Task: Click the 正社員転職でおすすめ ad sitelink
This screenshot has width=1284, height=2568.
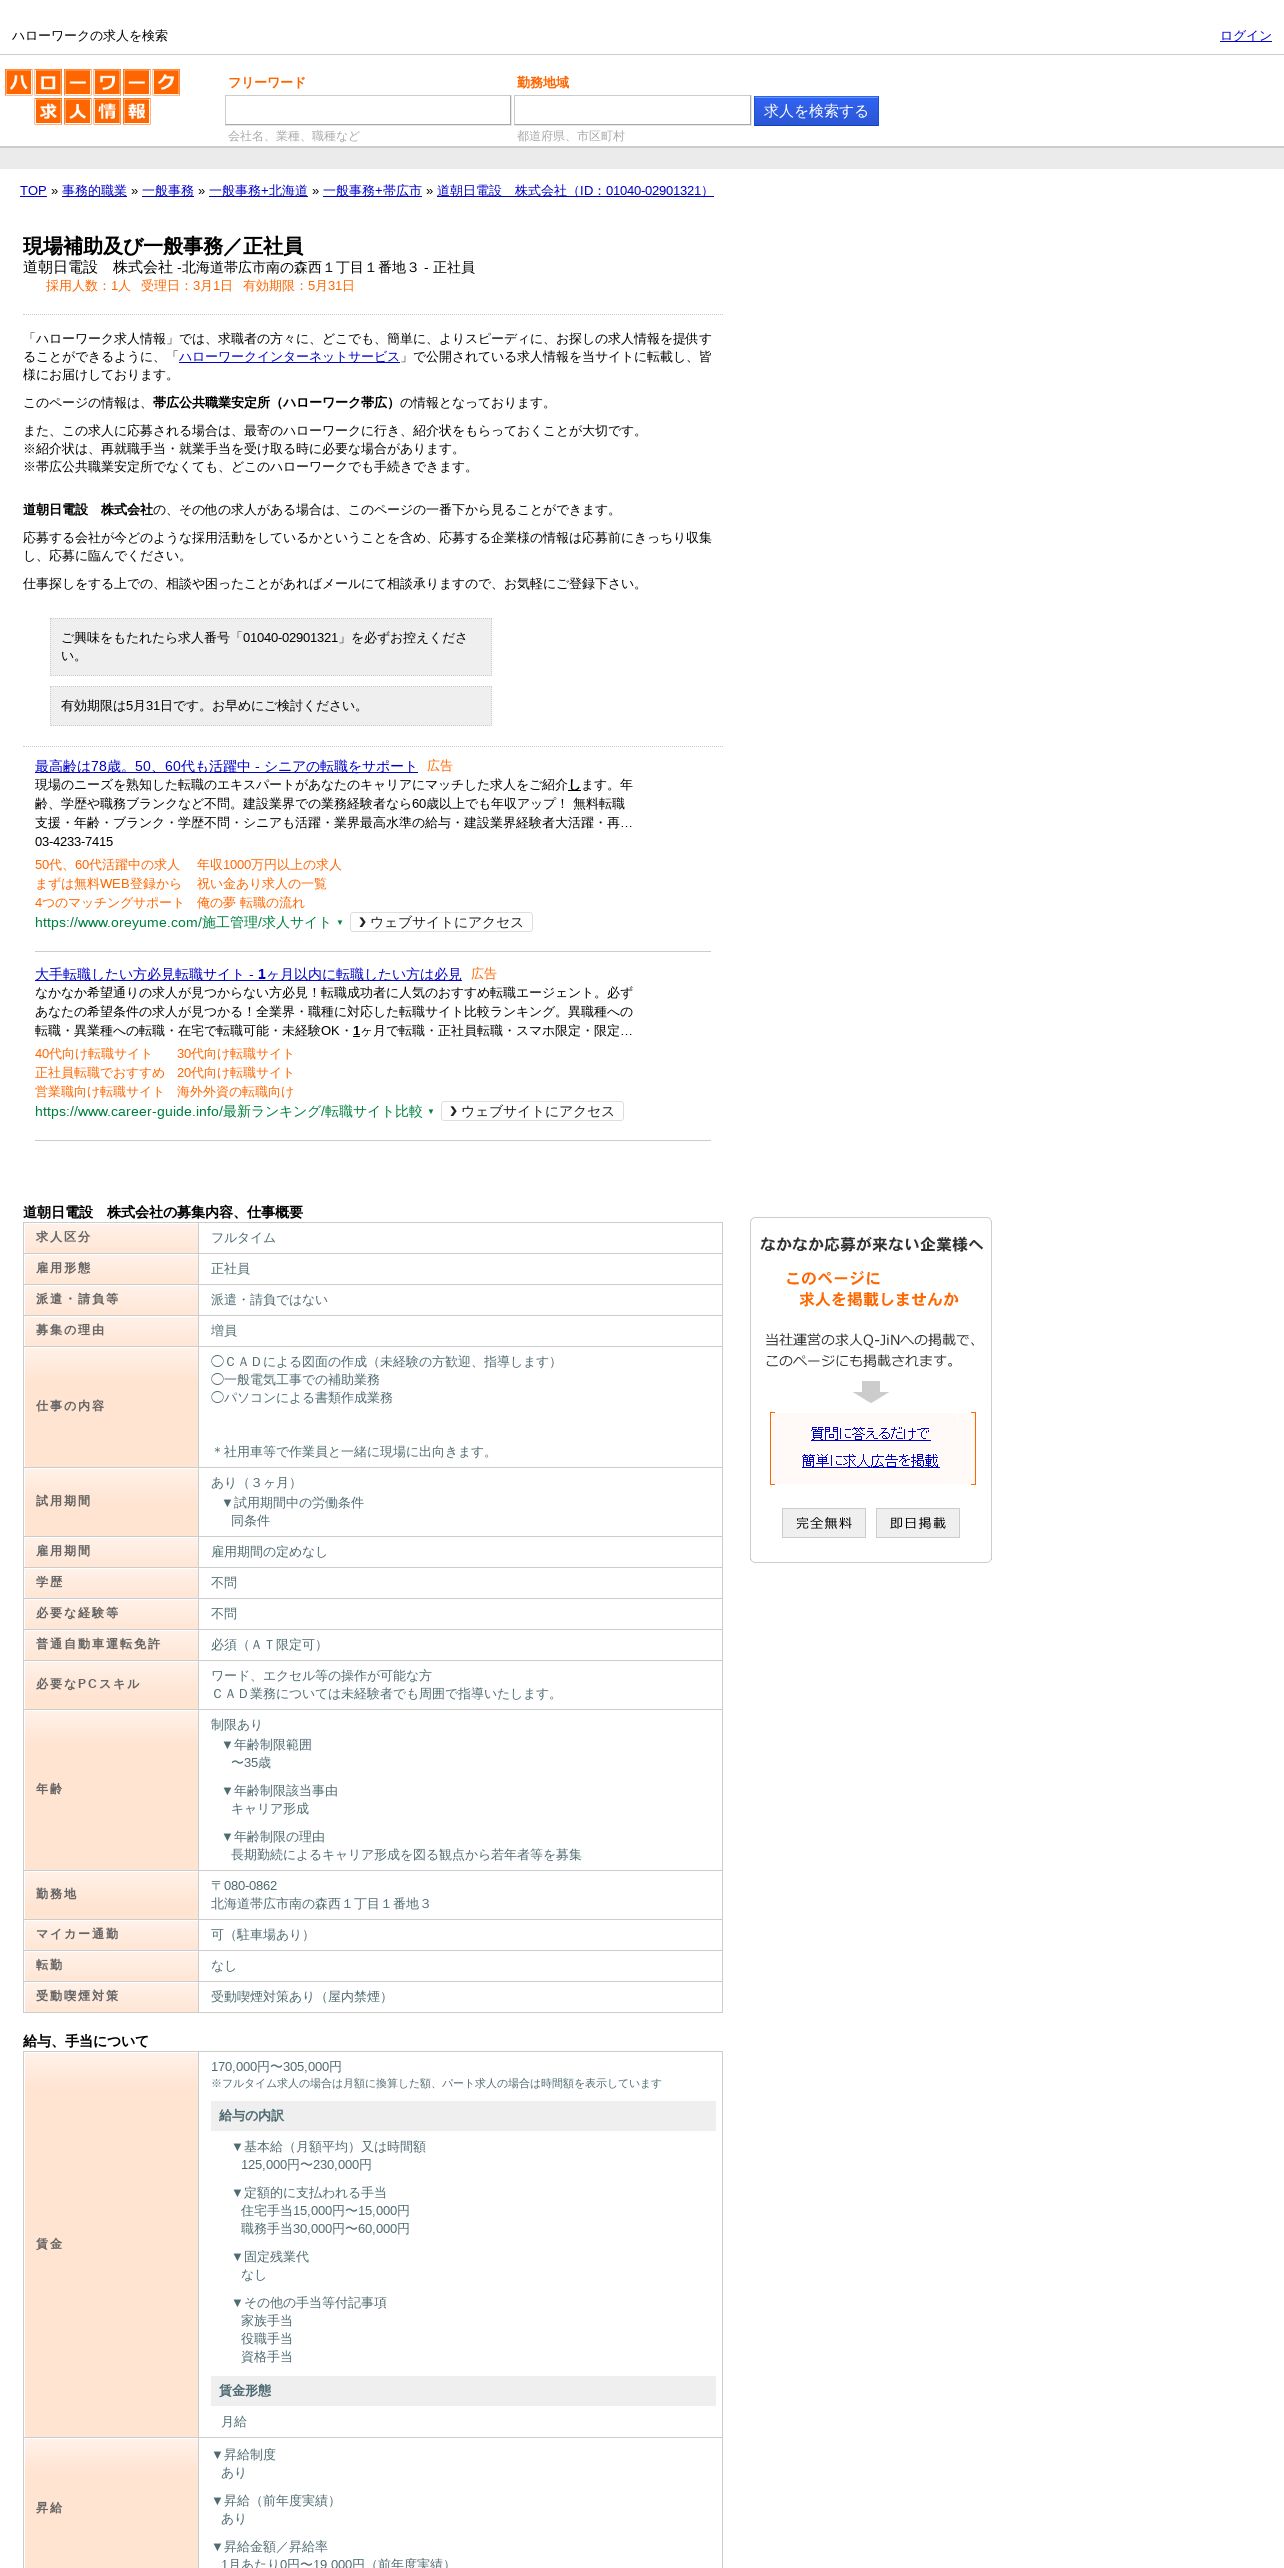Action: click(x=100, y=1073)
